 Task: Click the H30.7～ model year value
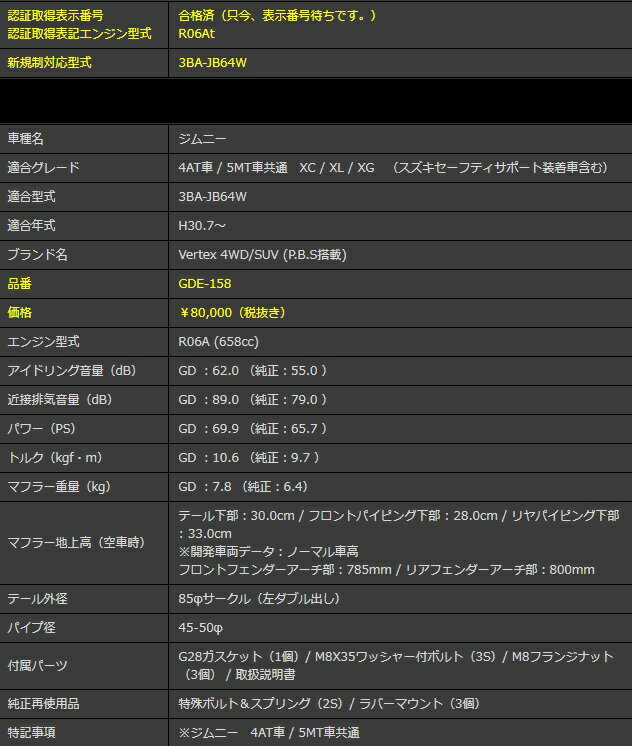(x=203, y=225)
